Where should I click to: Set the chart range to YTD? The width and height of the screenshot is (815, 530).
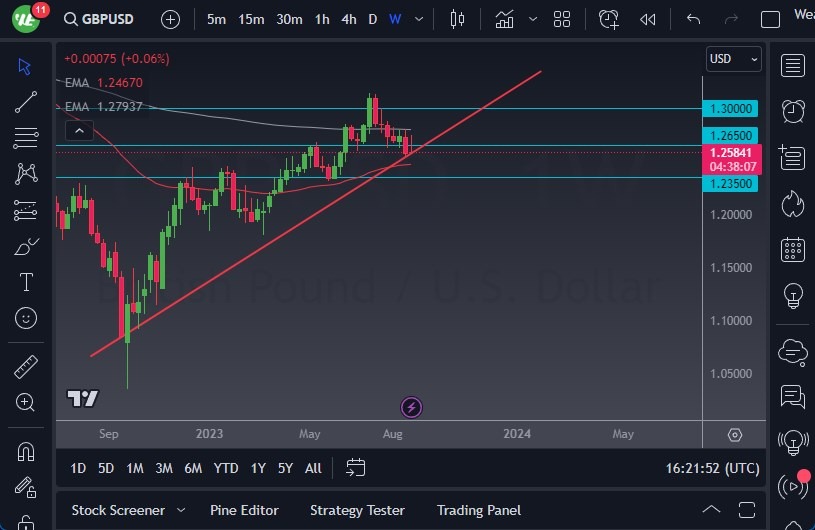coord(226,468)
